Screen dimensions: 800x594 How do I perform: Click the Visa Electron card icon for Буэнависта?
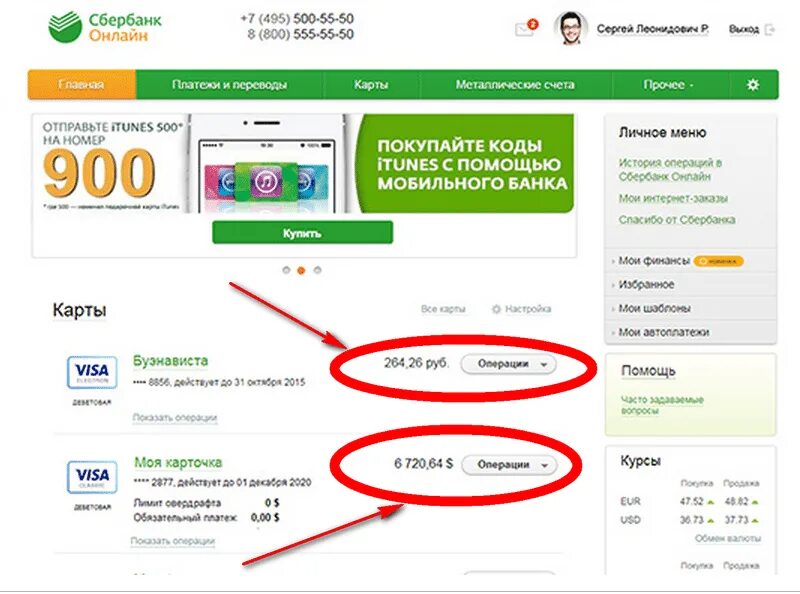pyautogui.click(x=92, y=373)
